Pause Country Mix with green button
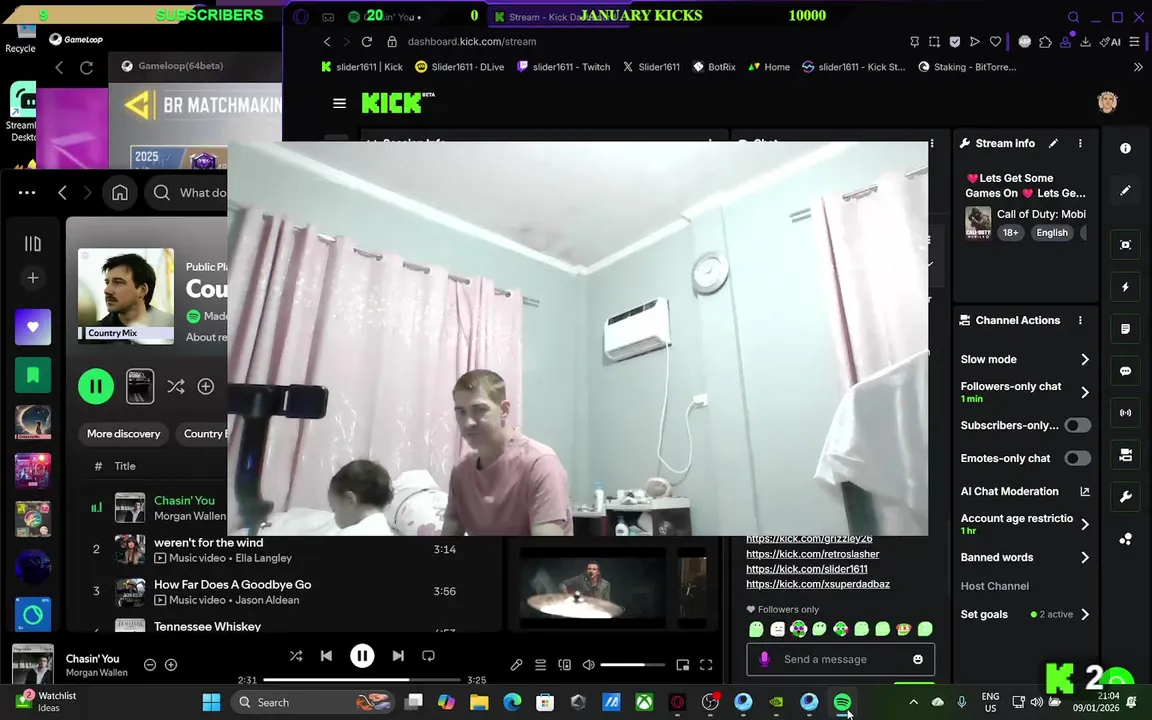1152x720 pixels. coord(96,386)
